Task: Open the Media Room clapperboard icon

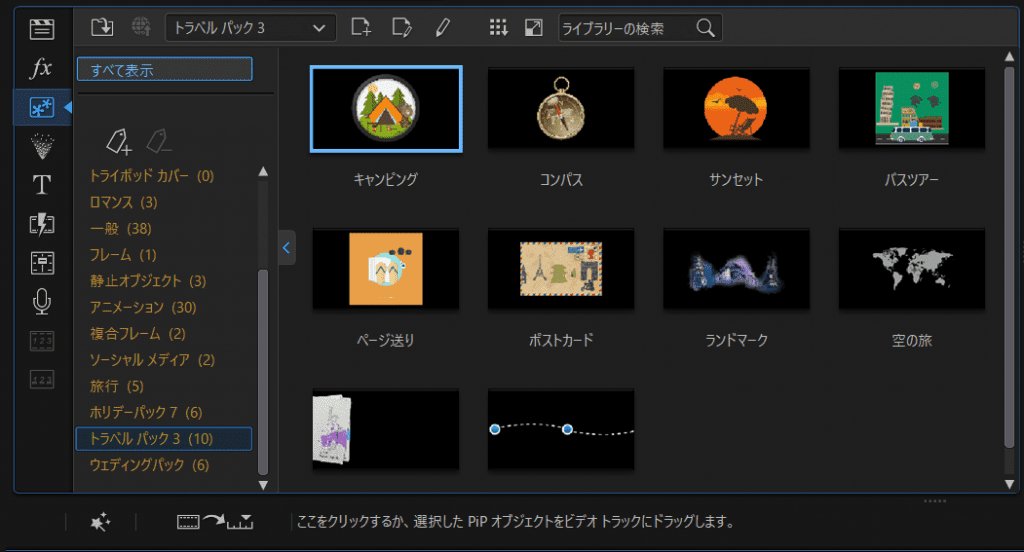Action: 41,28
